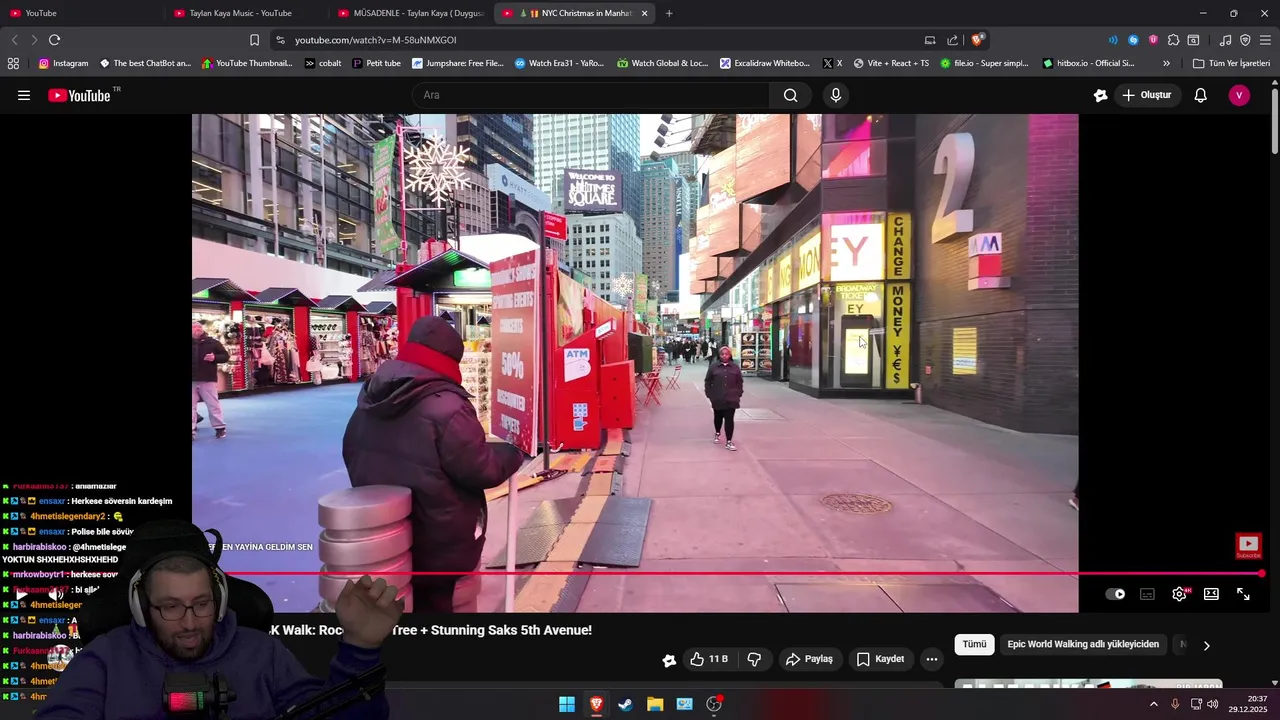Open file.io bookmark

(x=984, y=63)
